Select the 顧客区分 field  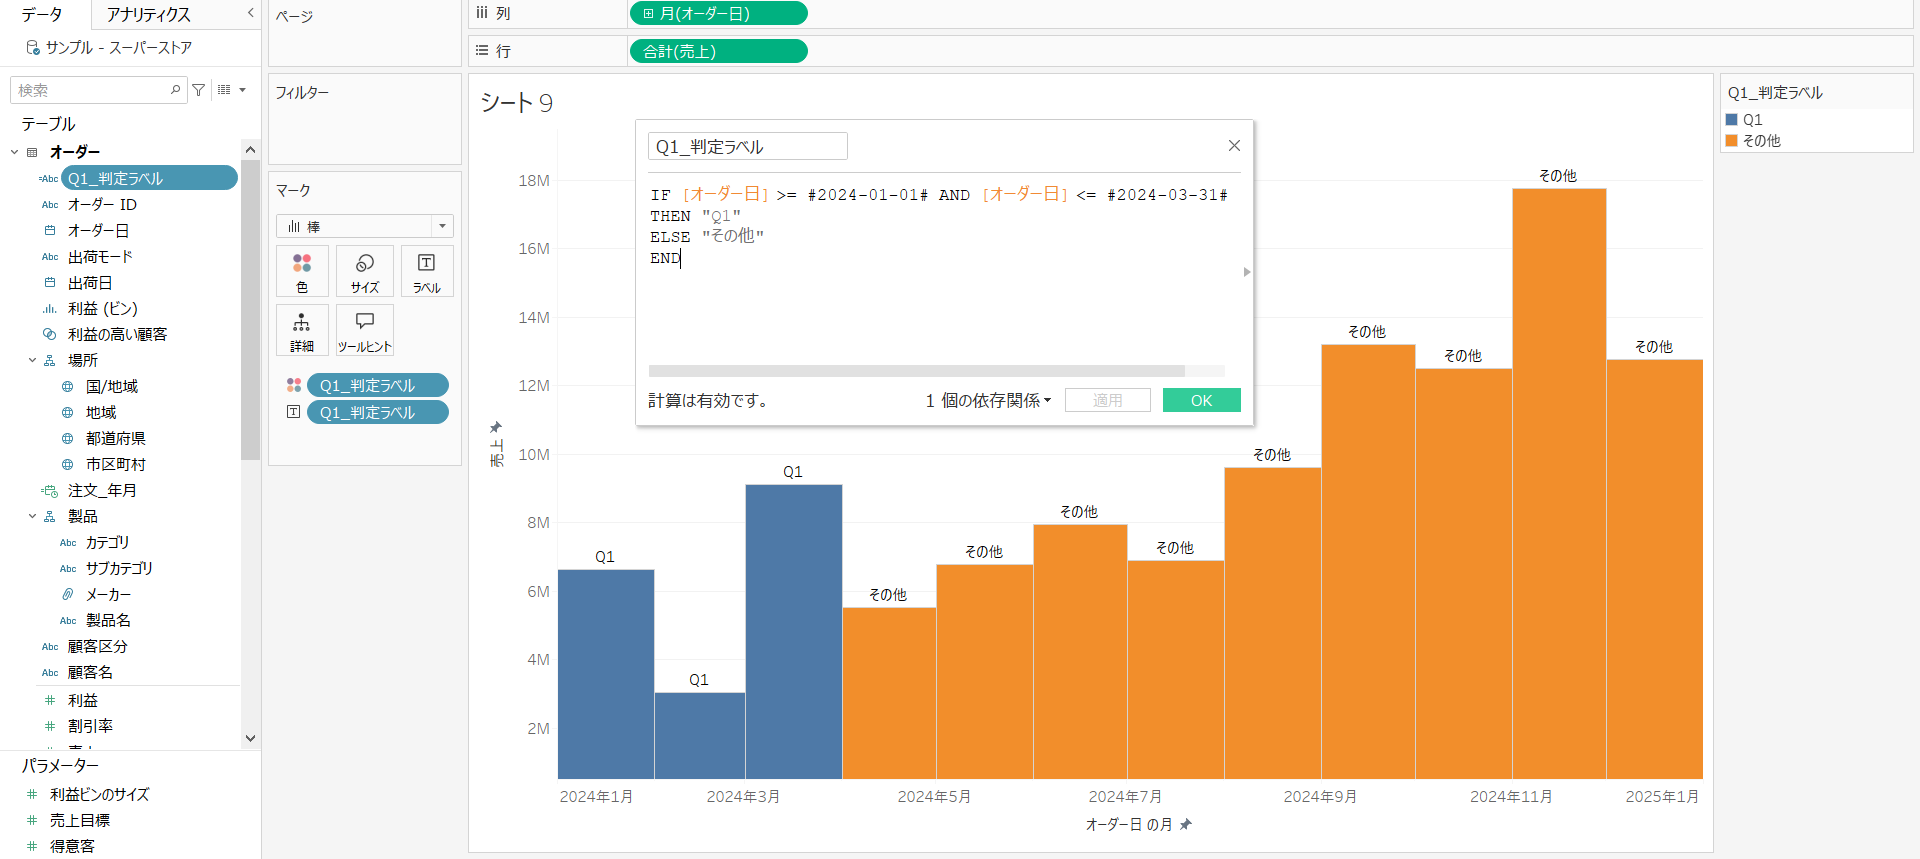pyautogui.click(x=98, y=646)
